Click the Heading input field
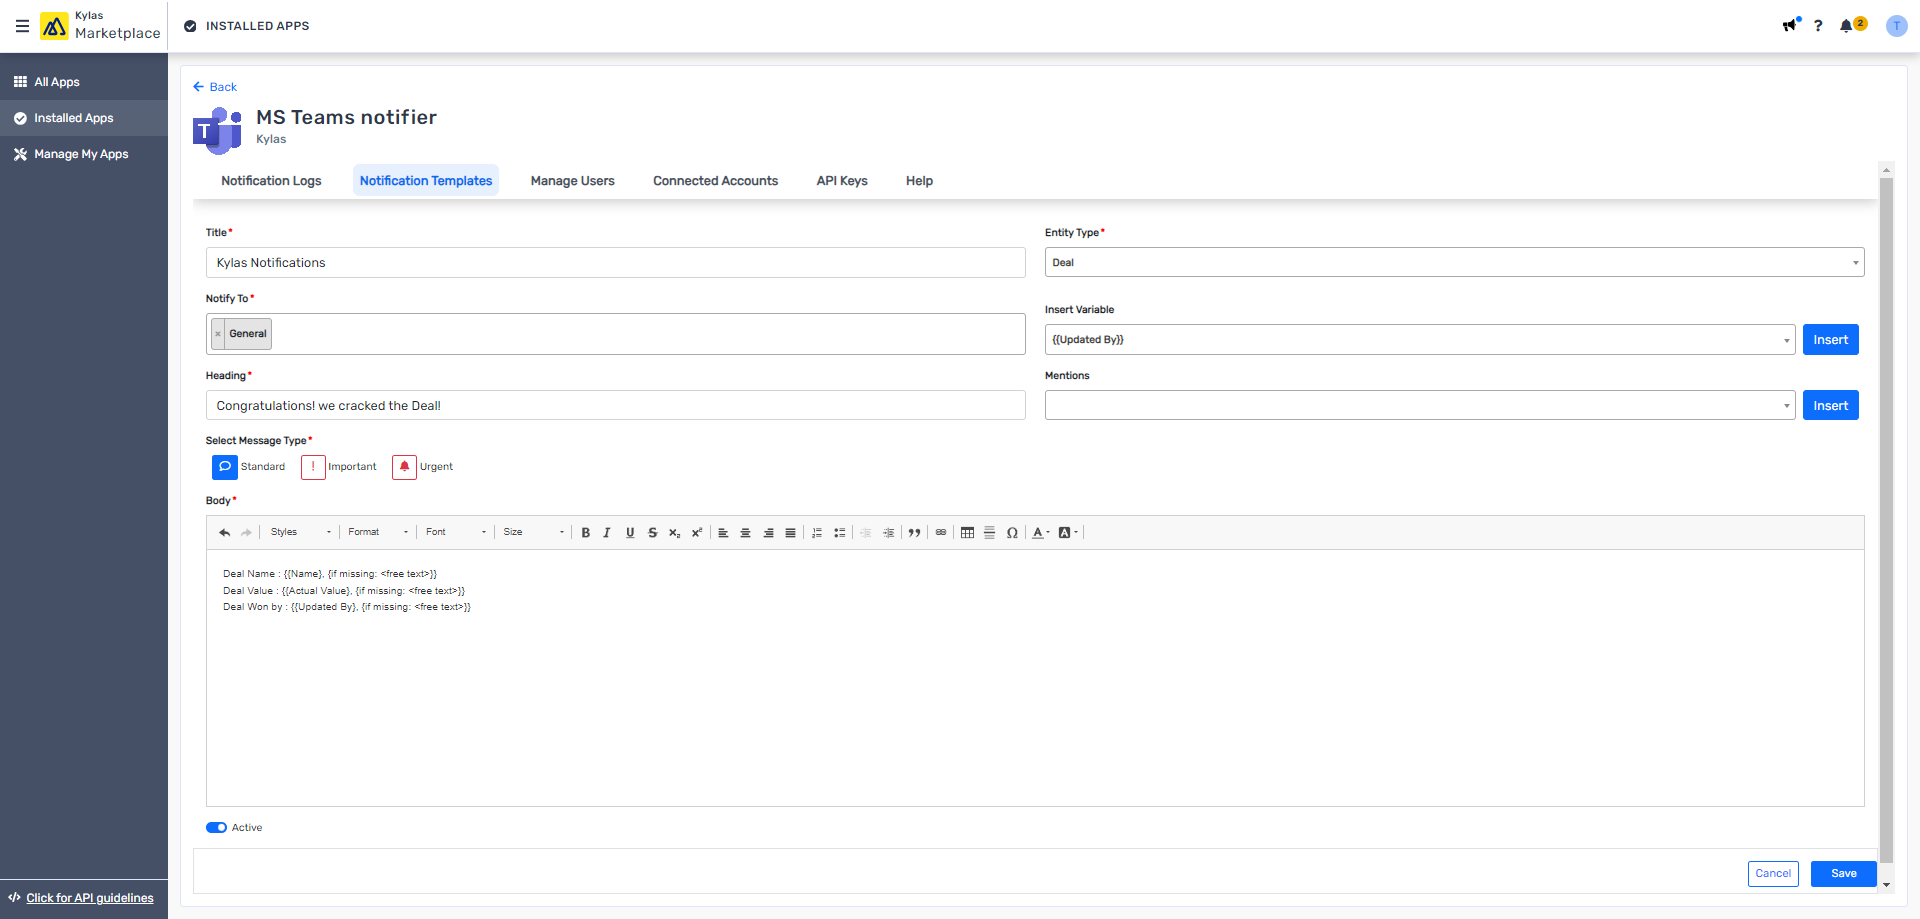 (x=615, y=406)
